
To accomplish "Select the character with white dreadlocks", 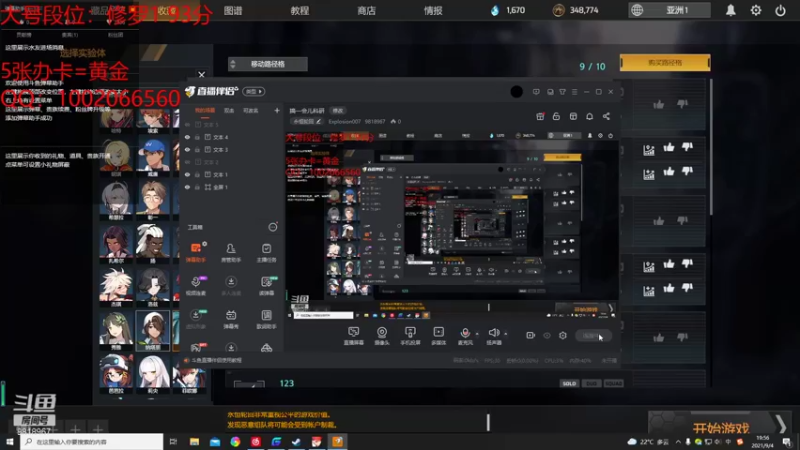I will point(153,242).
